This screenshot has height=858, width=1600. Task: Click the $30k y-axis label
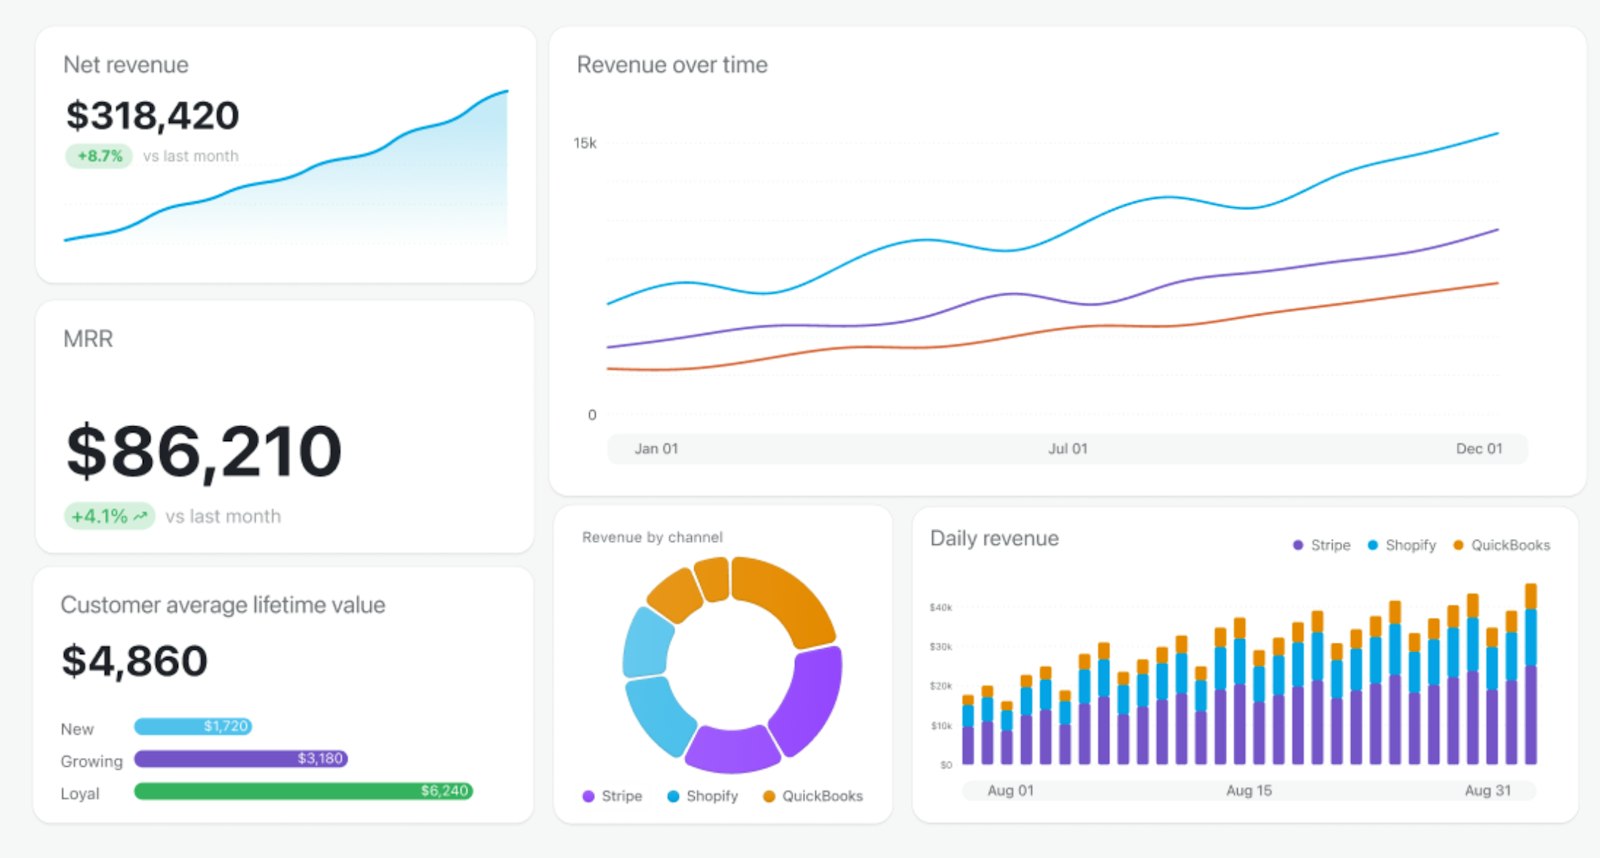(x=940, y=647)
